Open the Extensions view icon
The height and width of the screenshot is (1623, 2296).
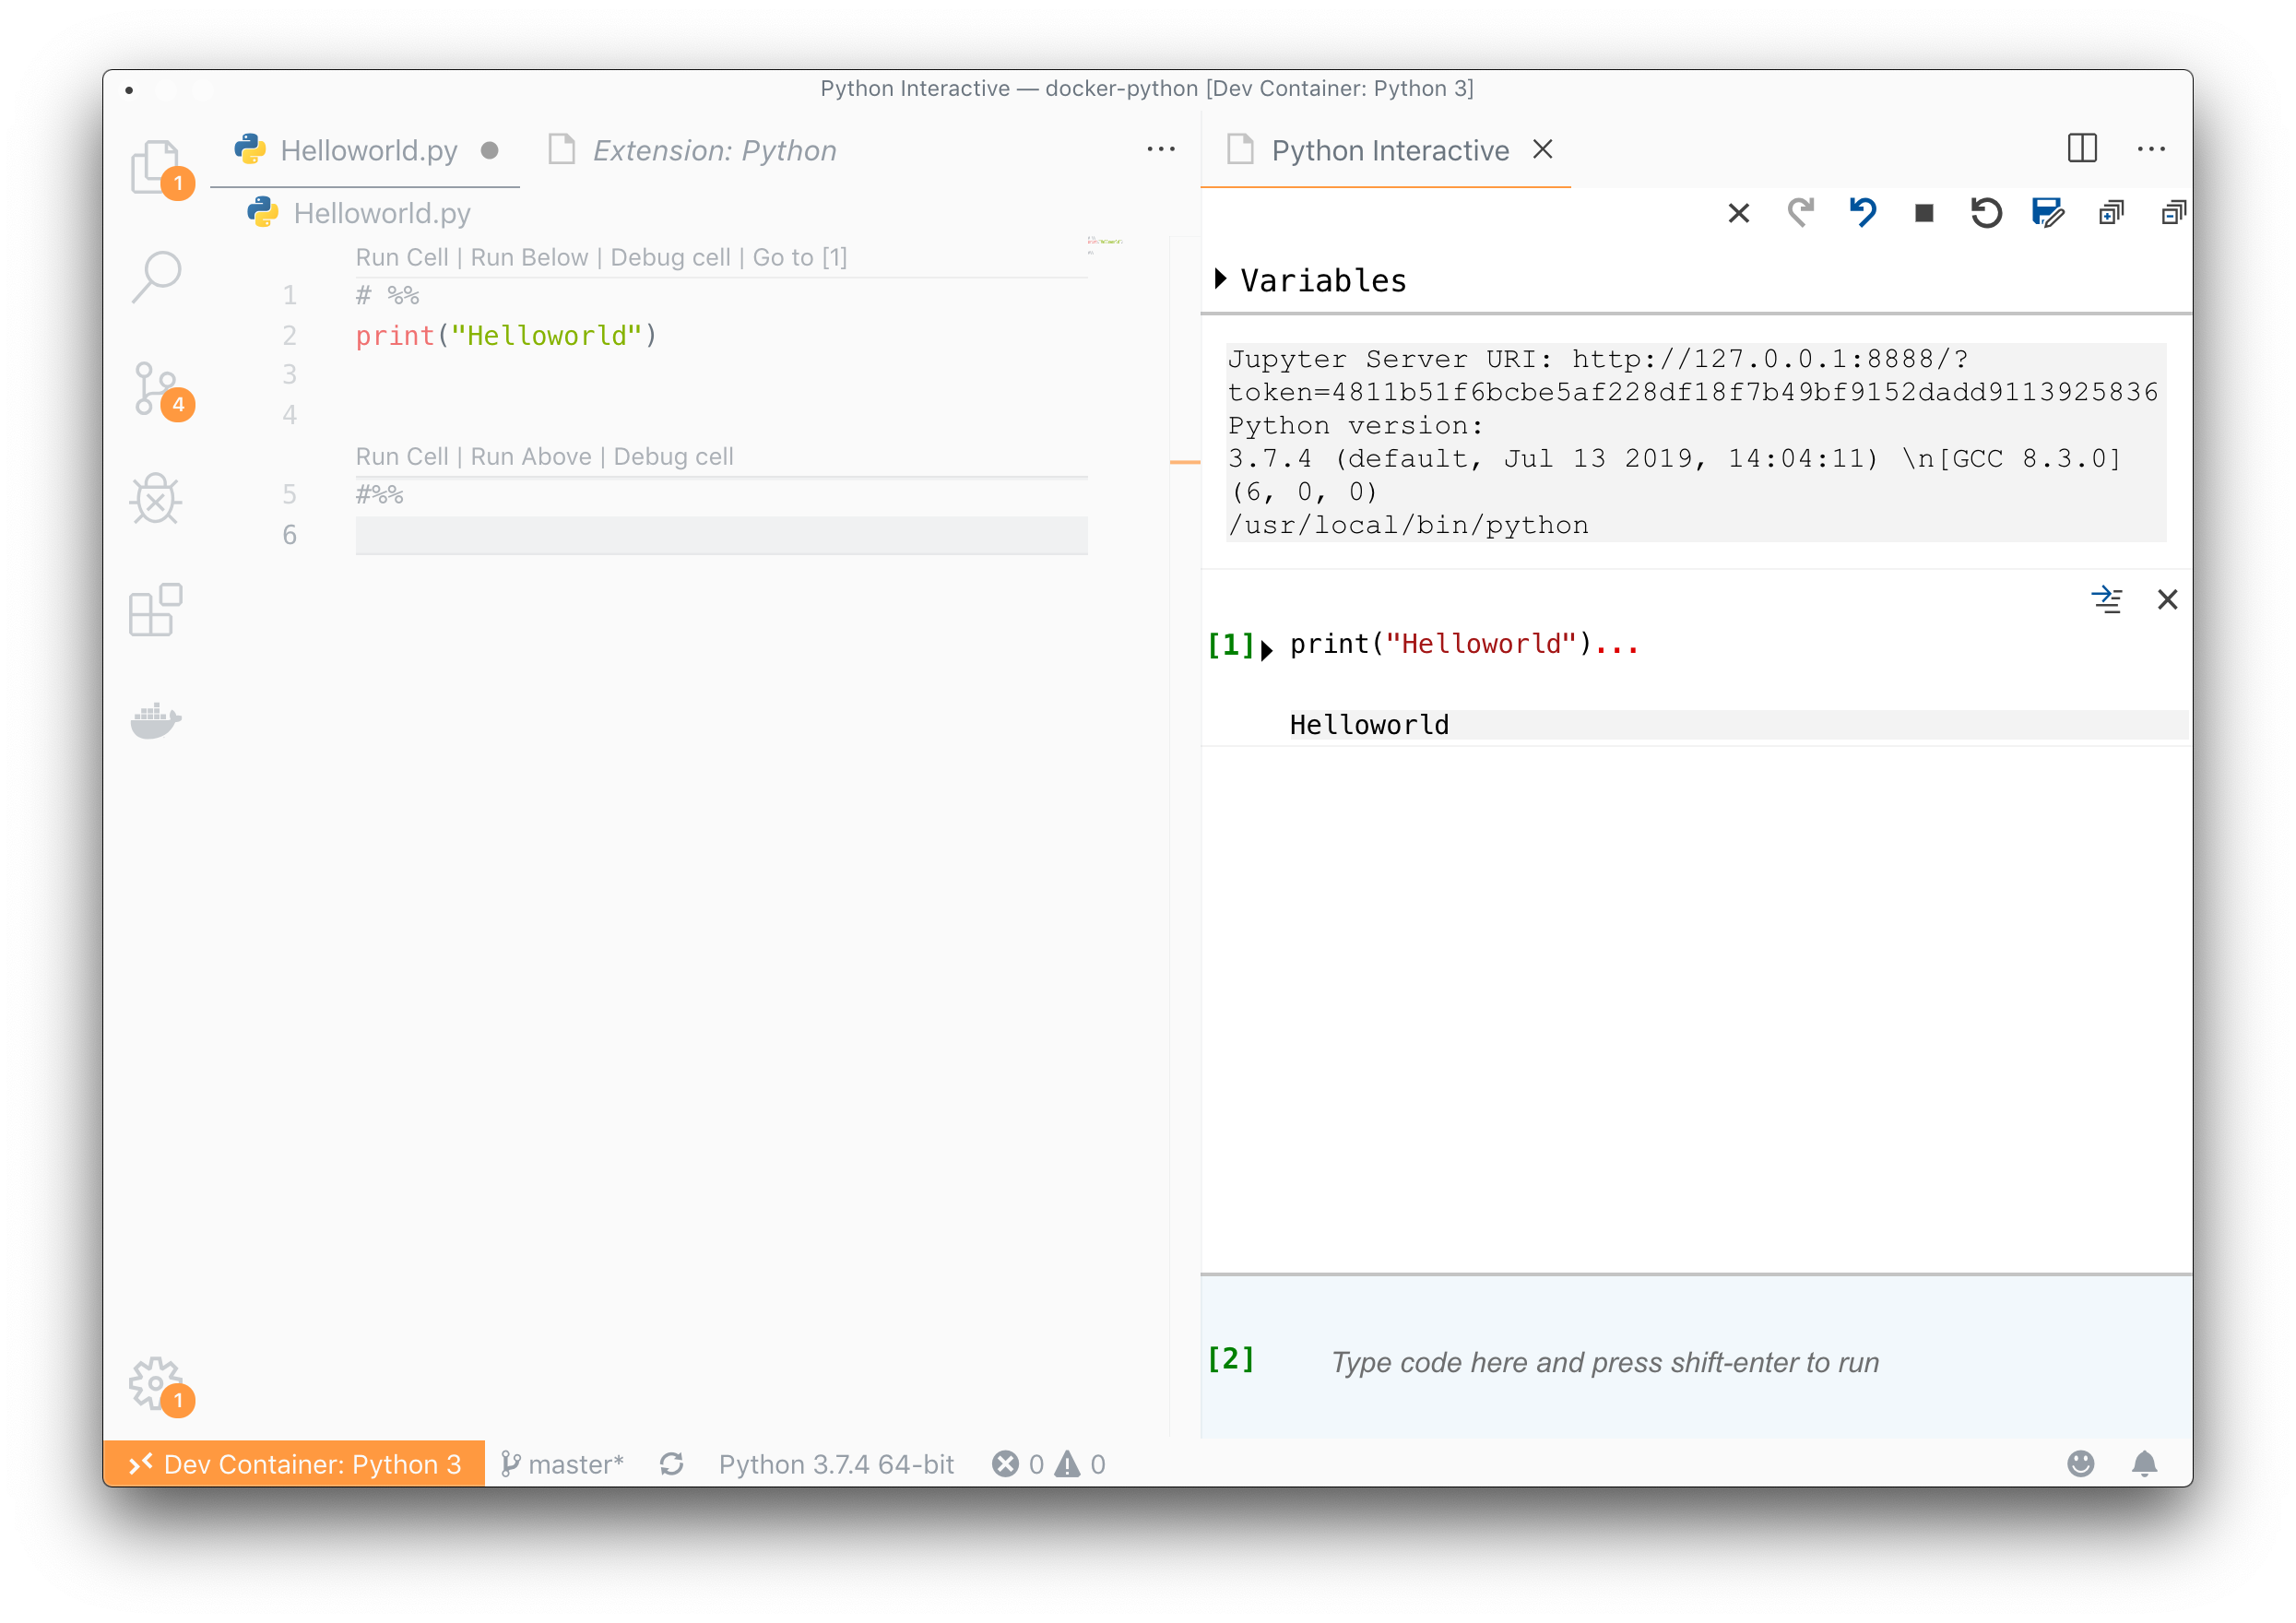coord(157,609)
